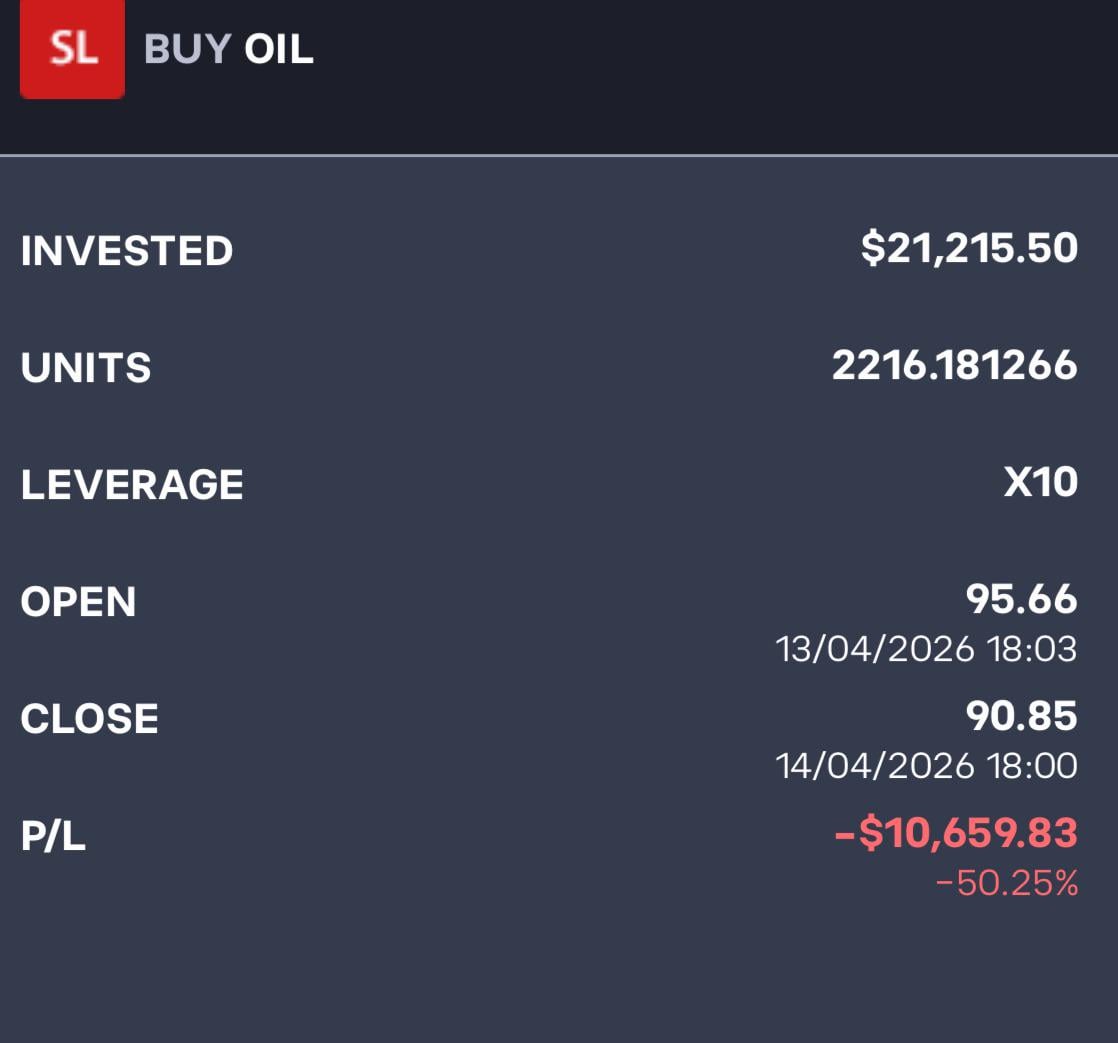Image resolution: width=1118 pixels, height=1043 pixels.
Task: Select the 90.85 close price
Action: [x=1021, y=717]
